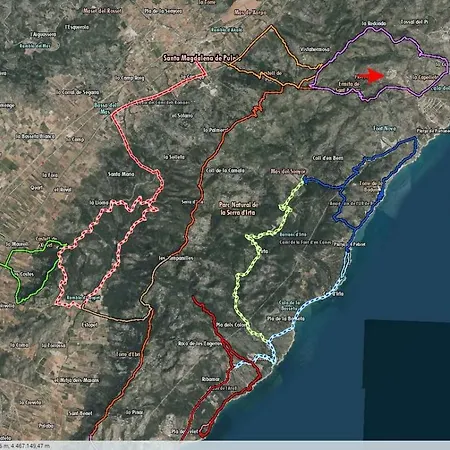Click the Santa Maria map label
The image size is (450, 450).
[x=121, y=174]
